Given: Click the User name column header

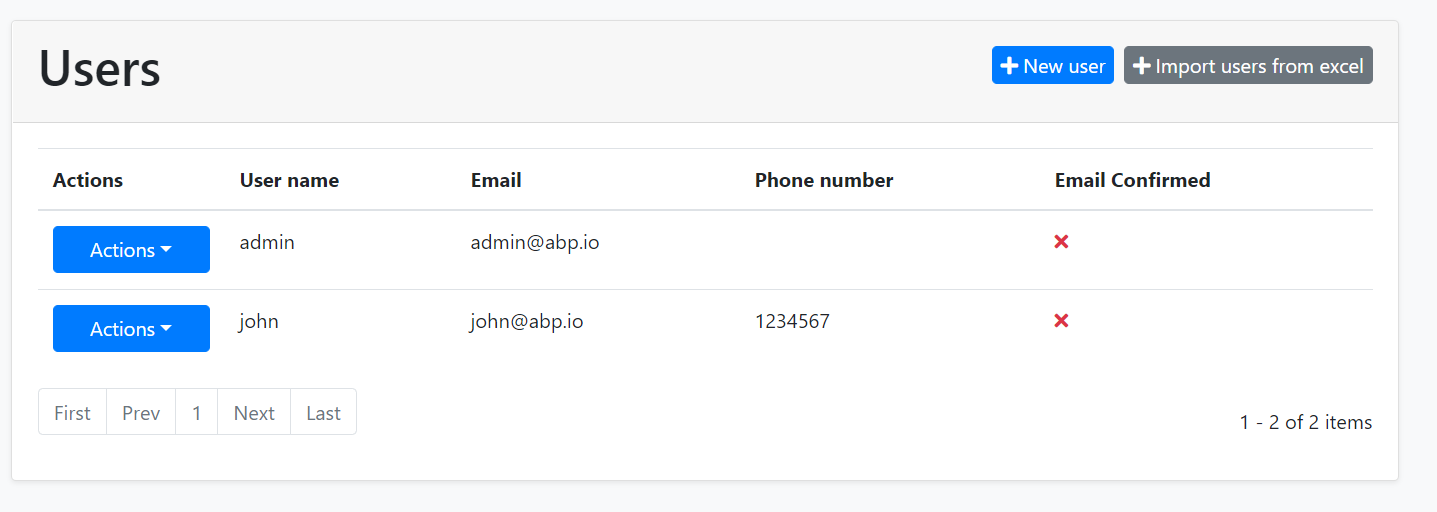Looking at the screenshot, I should tap(289, 181).
